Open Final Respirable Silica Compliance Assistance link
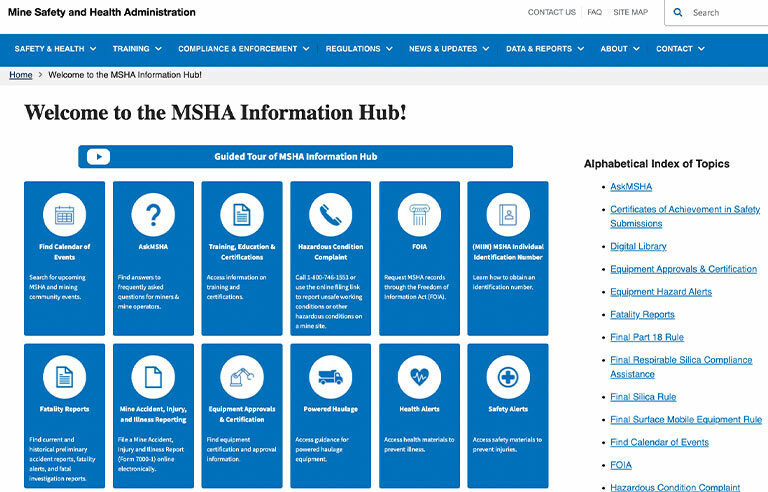Screen dimensions: 768x492 [681, 367]
